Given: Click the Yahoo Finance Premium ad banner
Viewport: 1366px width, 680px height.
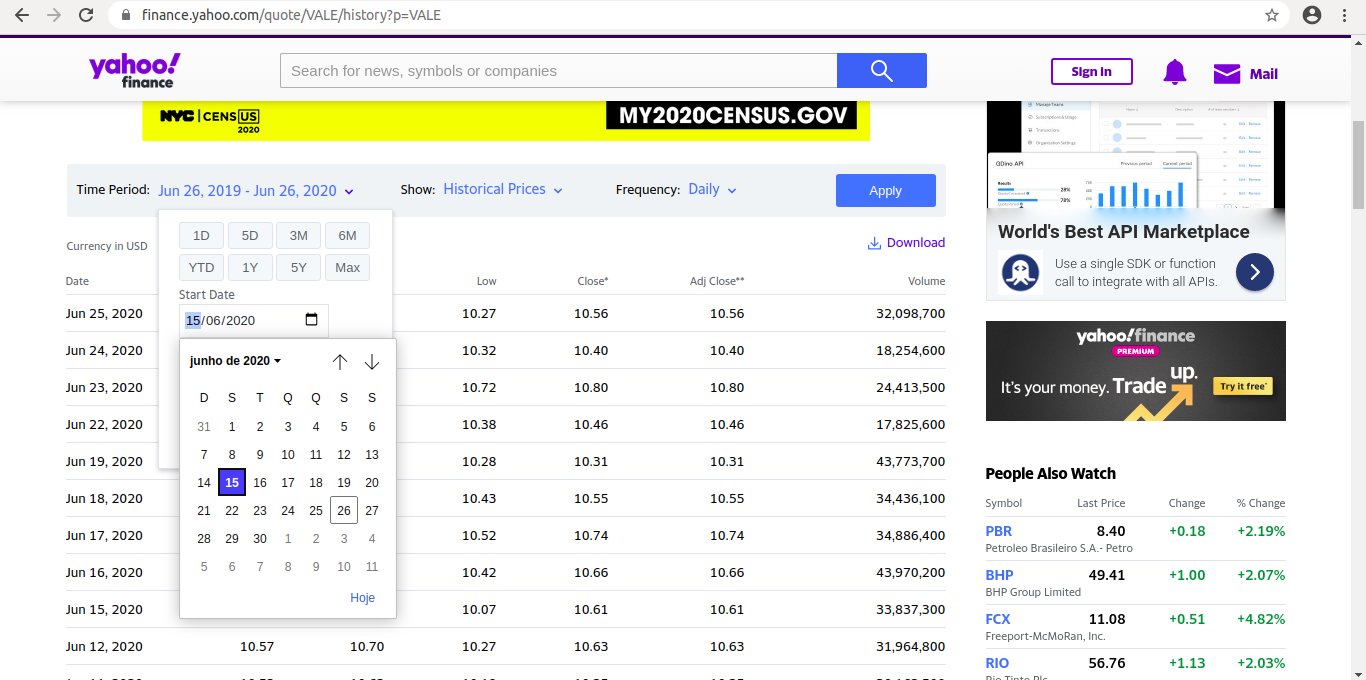Looking at the screenshot, I should (x=1136, y=371).
